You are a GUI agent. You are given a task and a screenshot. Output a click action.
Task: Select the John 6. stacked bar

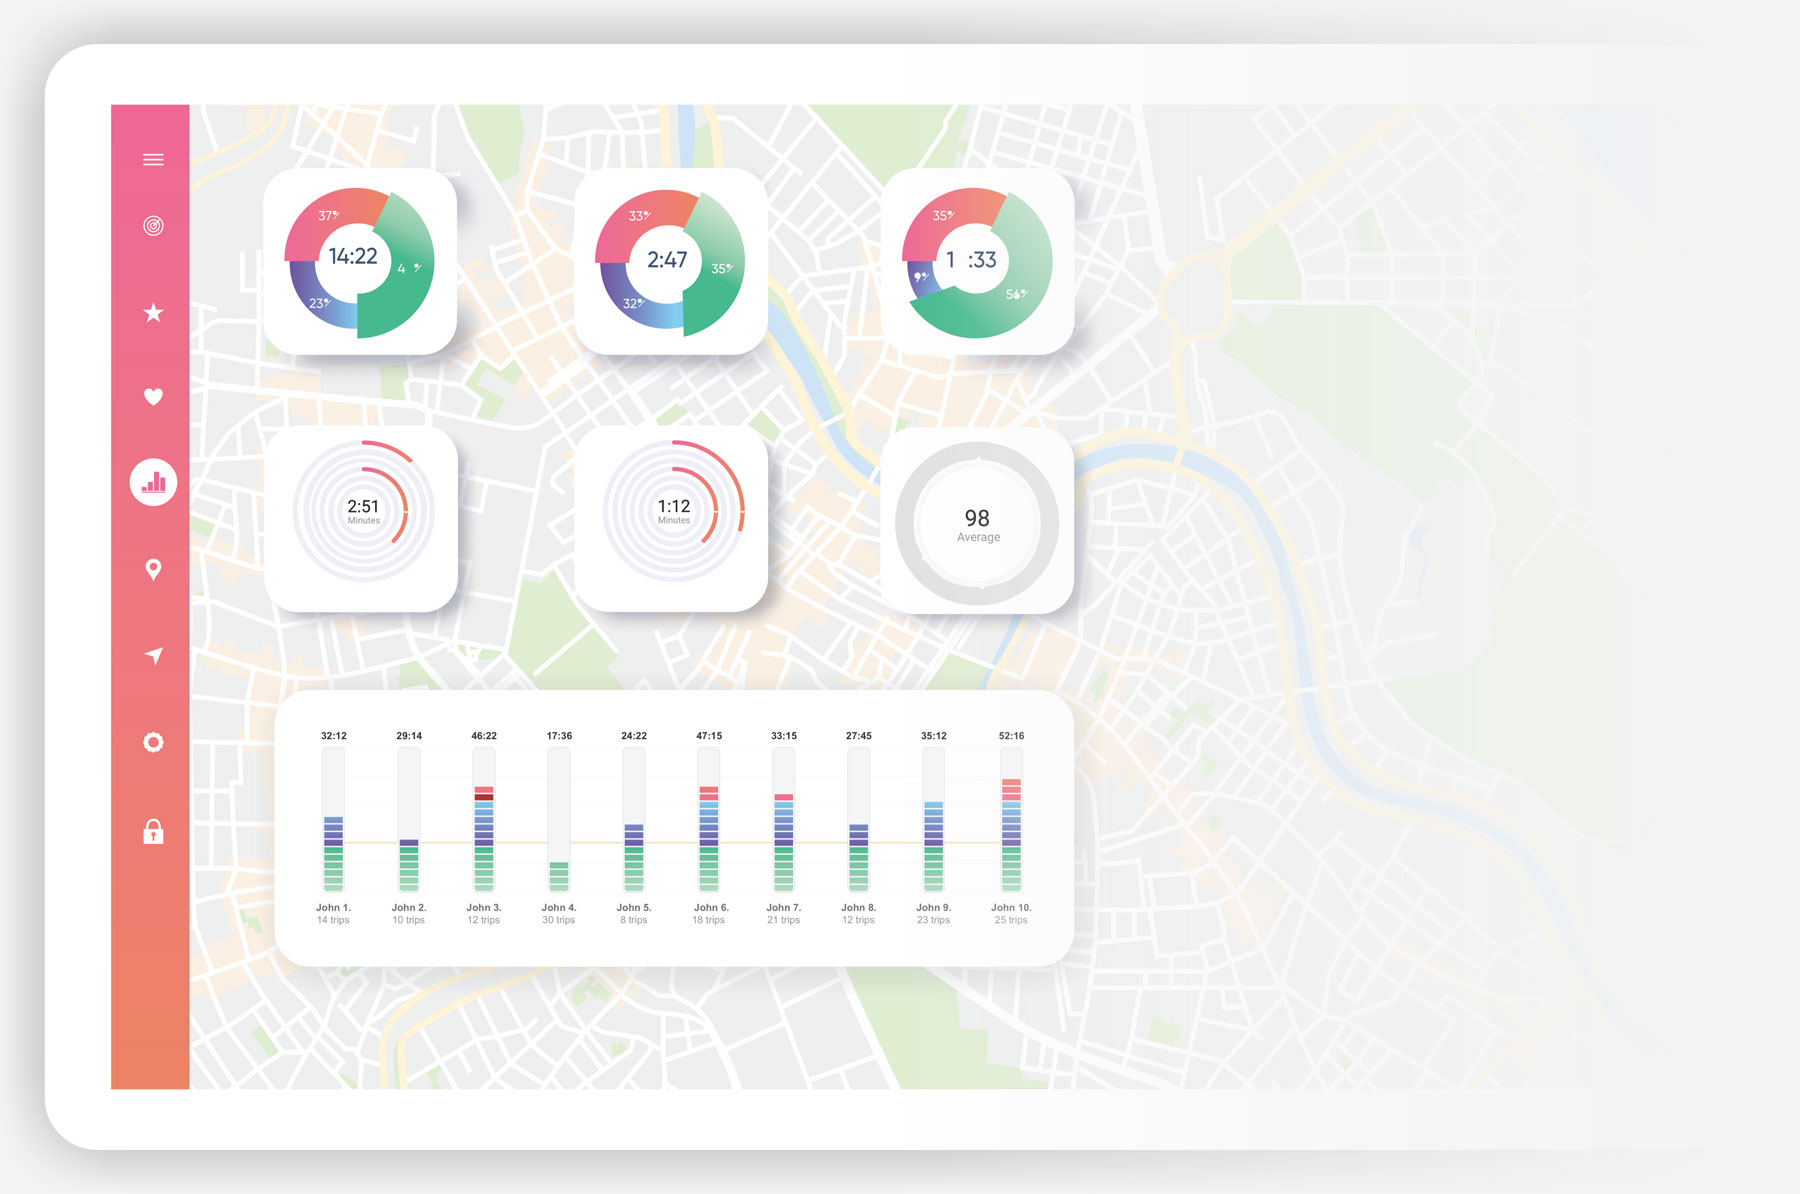point(709,820)
